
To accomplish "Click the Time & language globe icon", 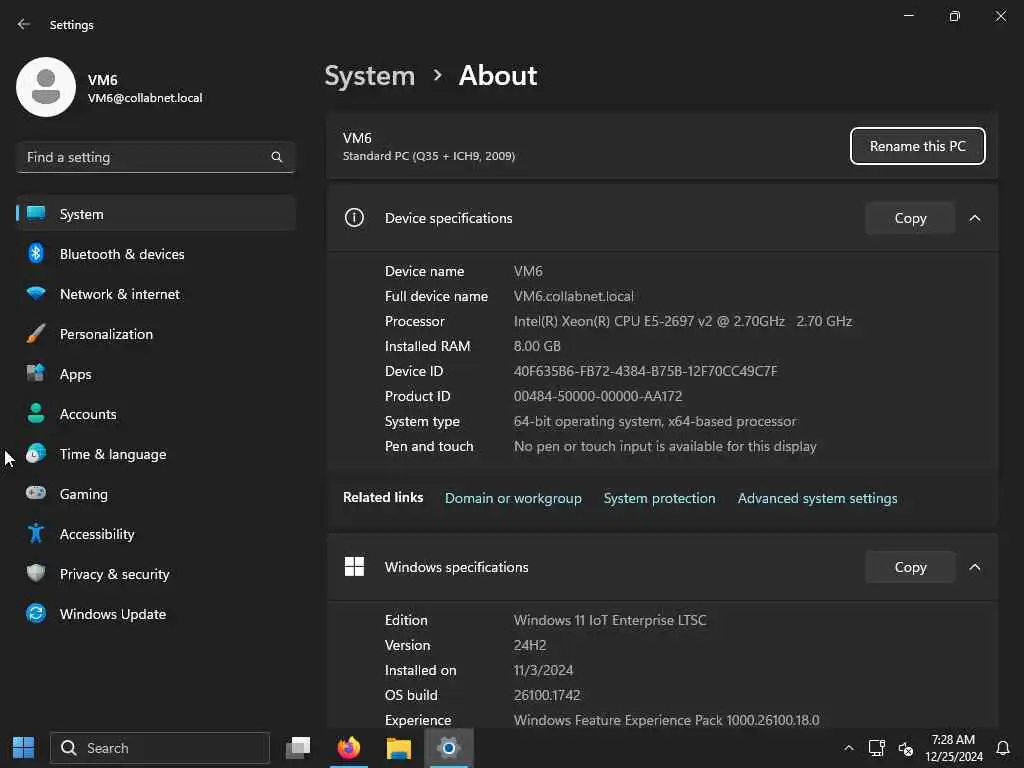I will coord(36,453).
